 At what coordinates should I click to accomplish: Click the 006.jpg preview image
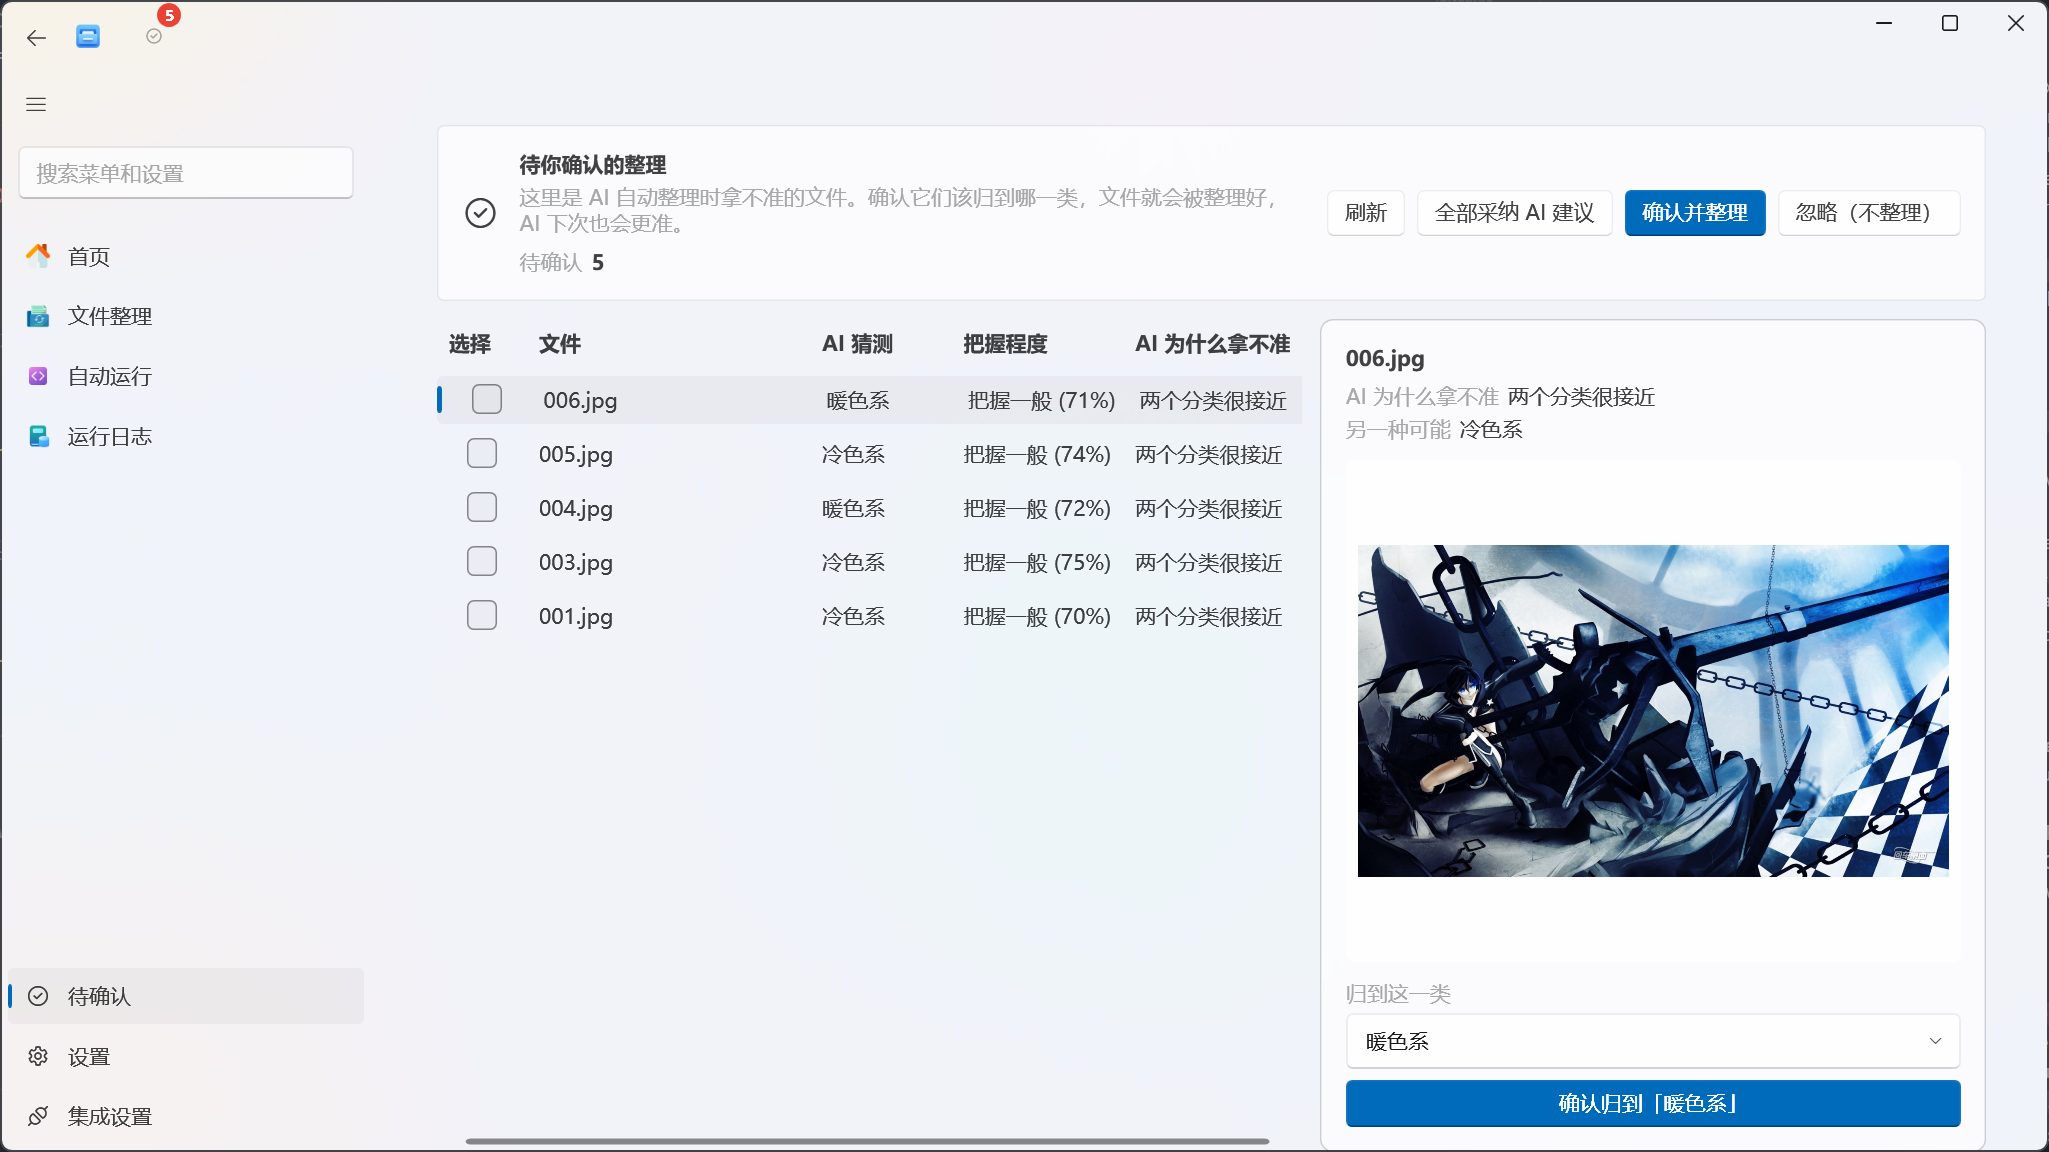[x=1653, y=710]
